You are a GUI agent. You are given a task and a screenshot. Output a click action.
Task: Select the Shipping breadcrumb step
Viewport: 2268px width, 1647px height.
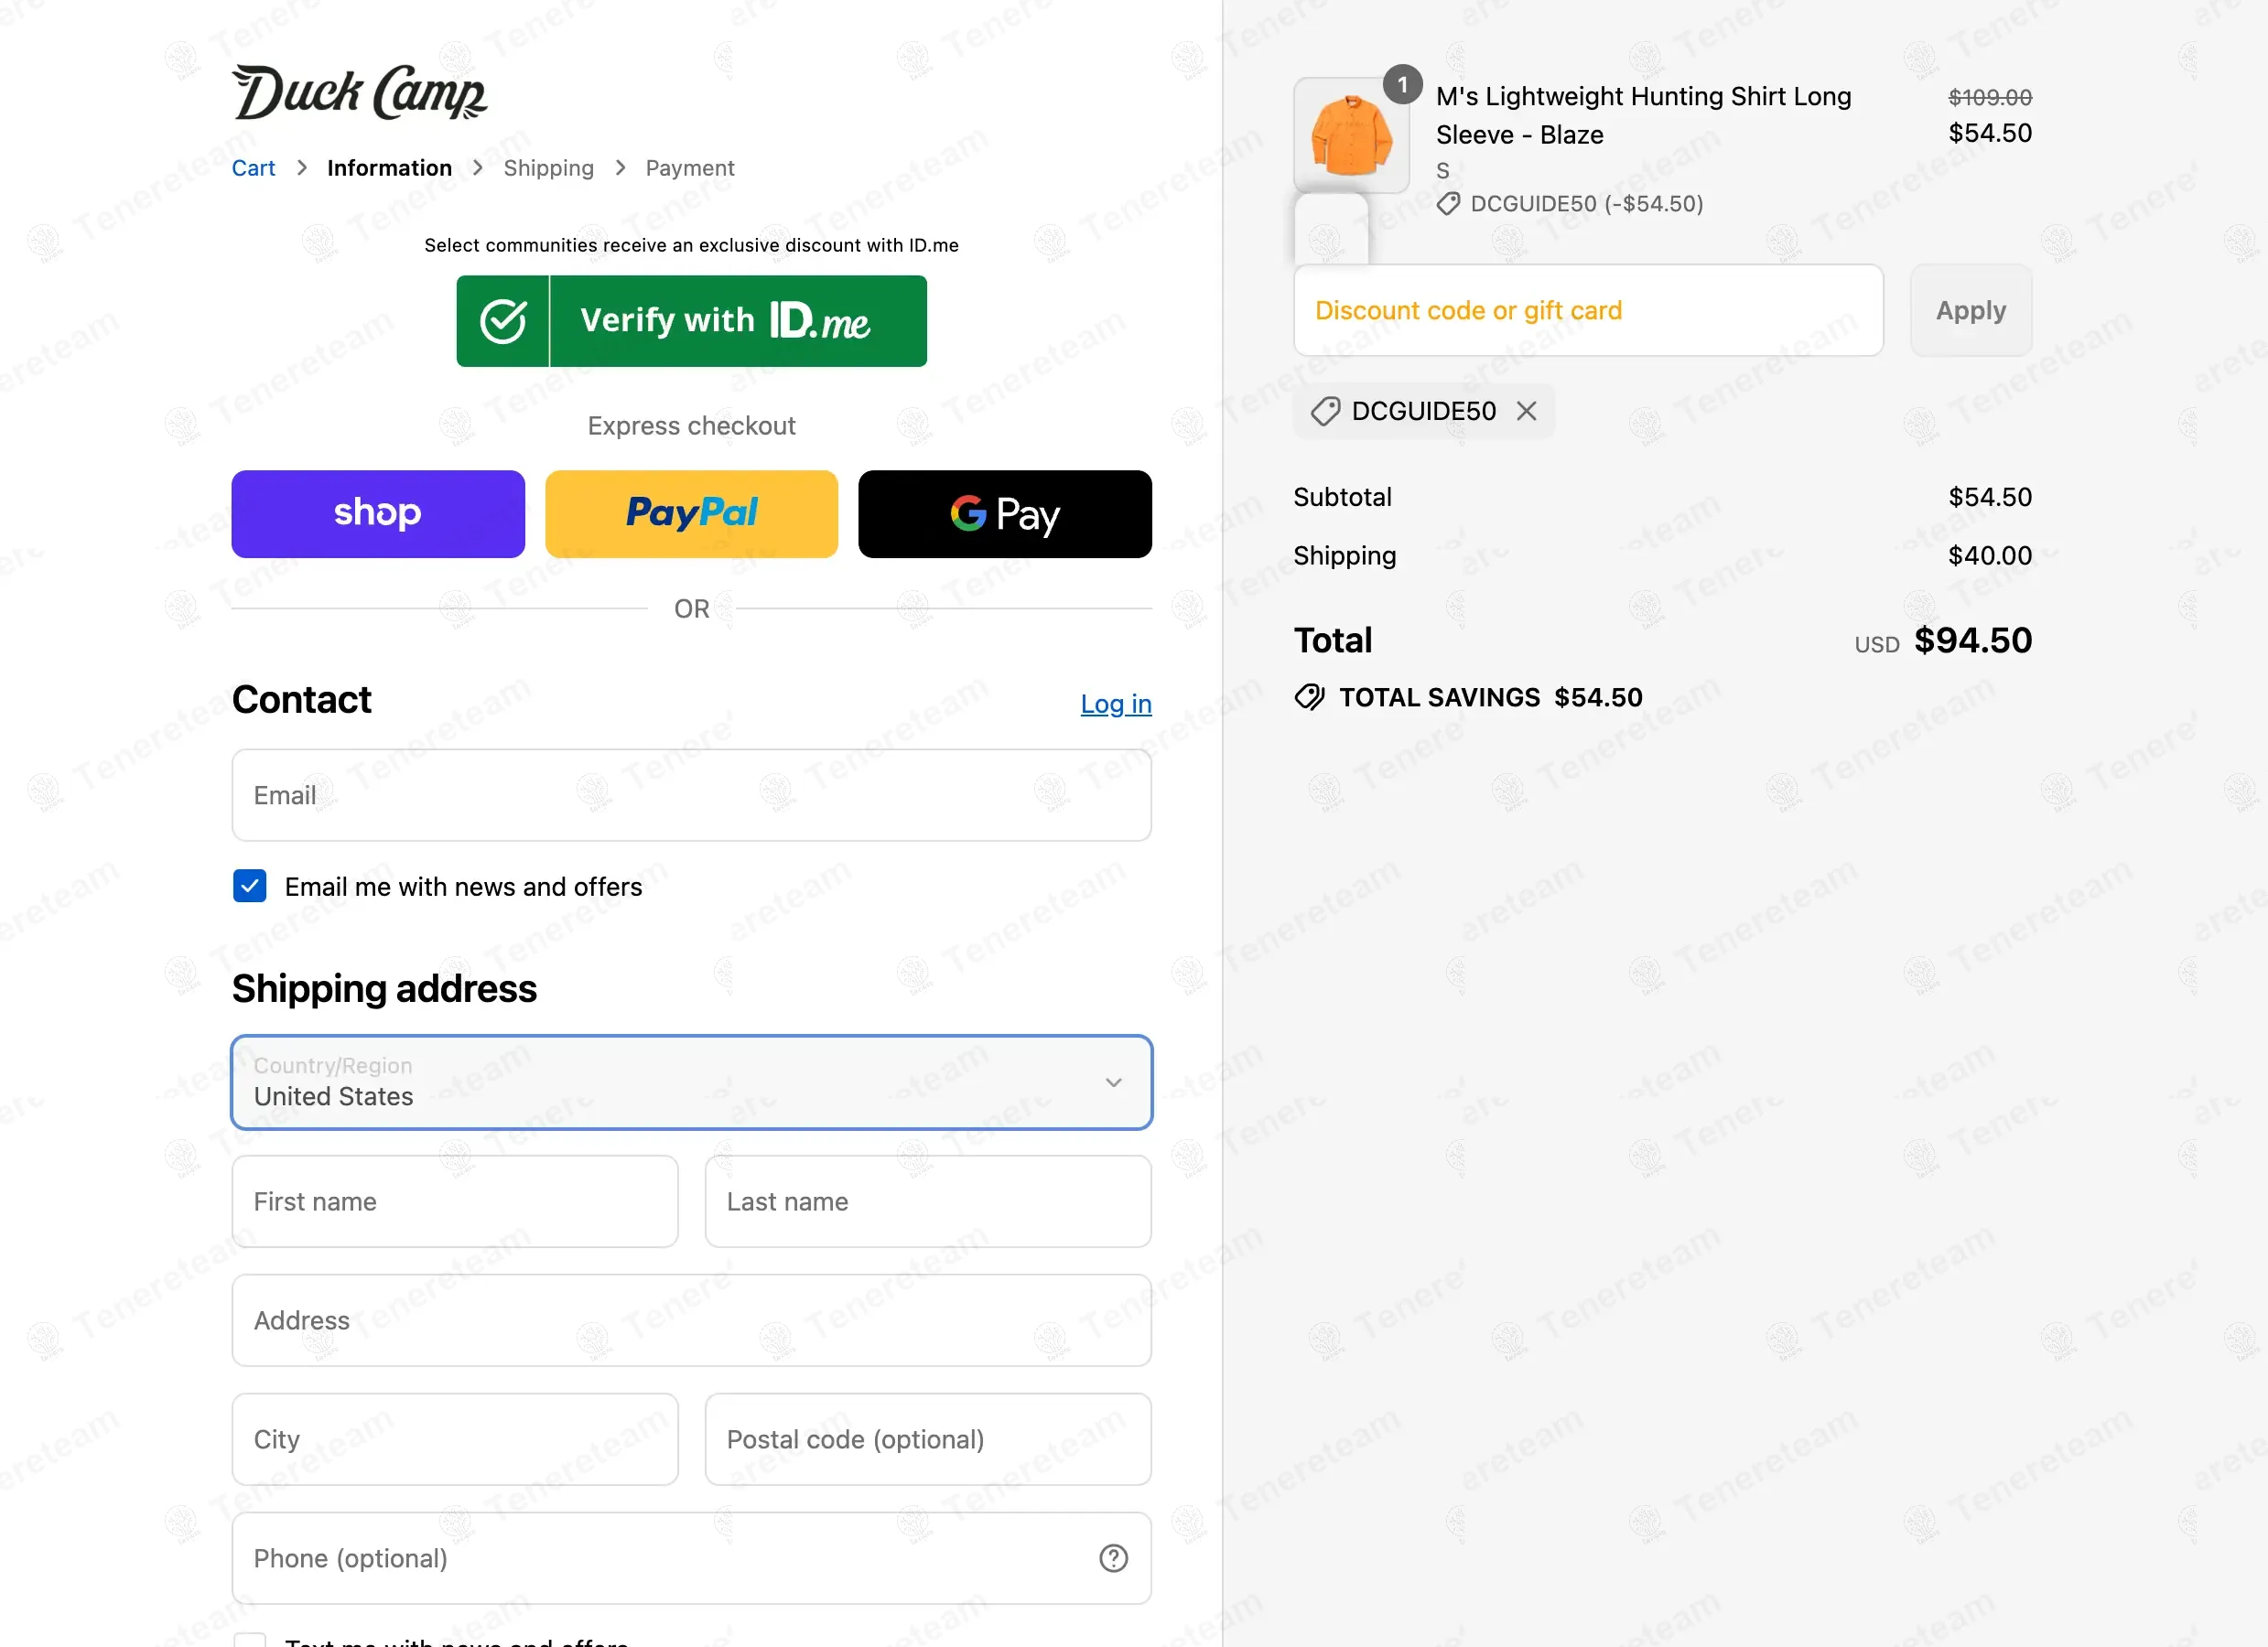(x=548, y=168)
